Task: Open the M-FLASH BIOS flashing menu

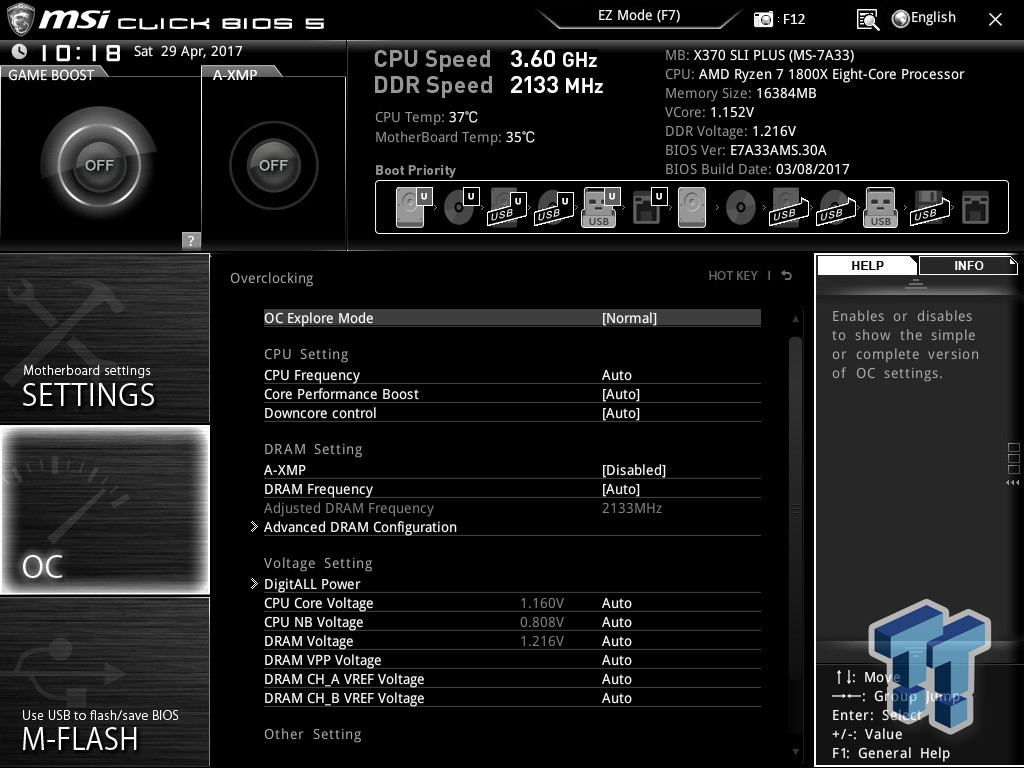Action: (104, 682)
